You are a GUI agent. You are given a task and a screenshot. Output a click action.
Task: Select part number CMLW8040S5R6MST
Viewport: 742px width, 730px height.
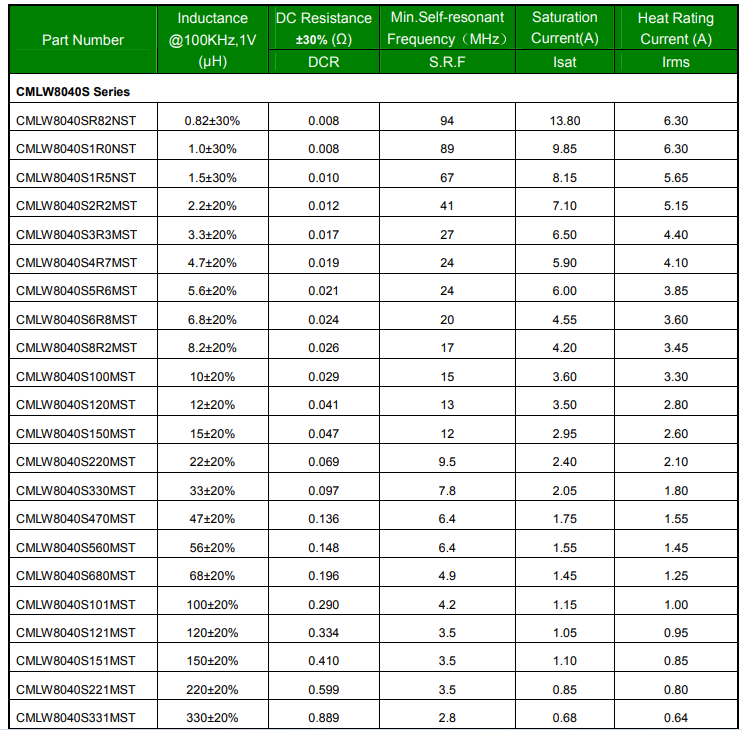coord(77,290)
